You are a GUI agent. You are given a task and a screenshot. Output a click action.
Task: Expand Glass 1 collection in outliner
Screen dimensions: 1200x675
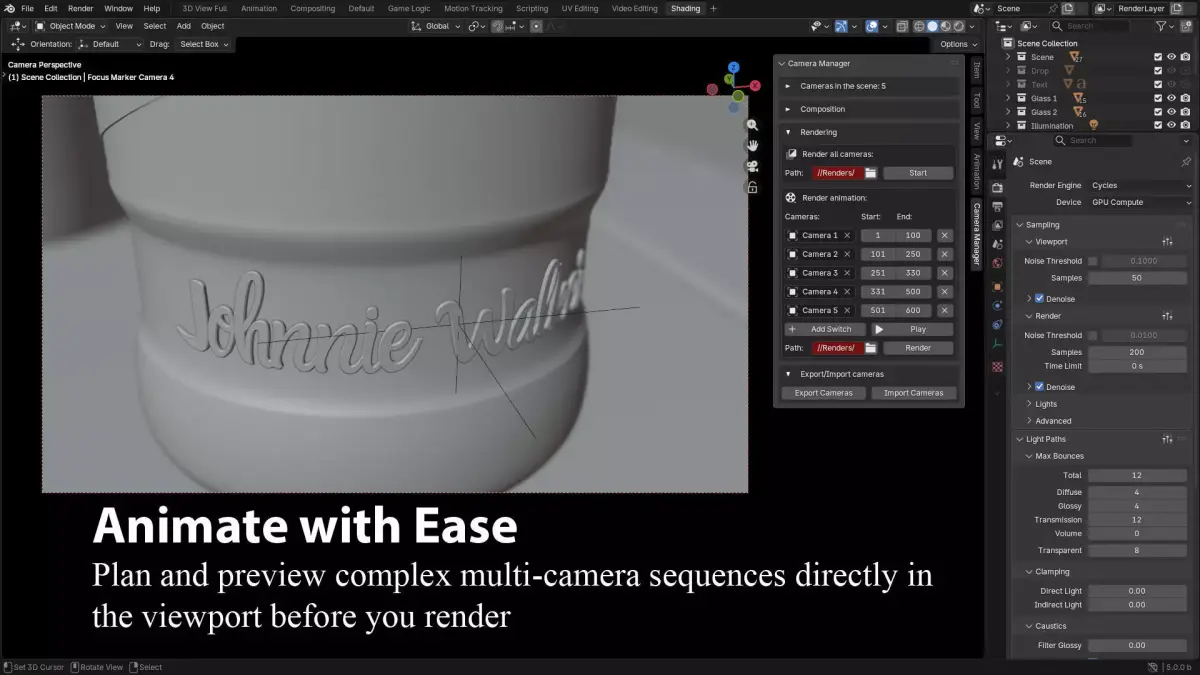click(1009, 98)
